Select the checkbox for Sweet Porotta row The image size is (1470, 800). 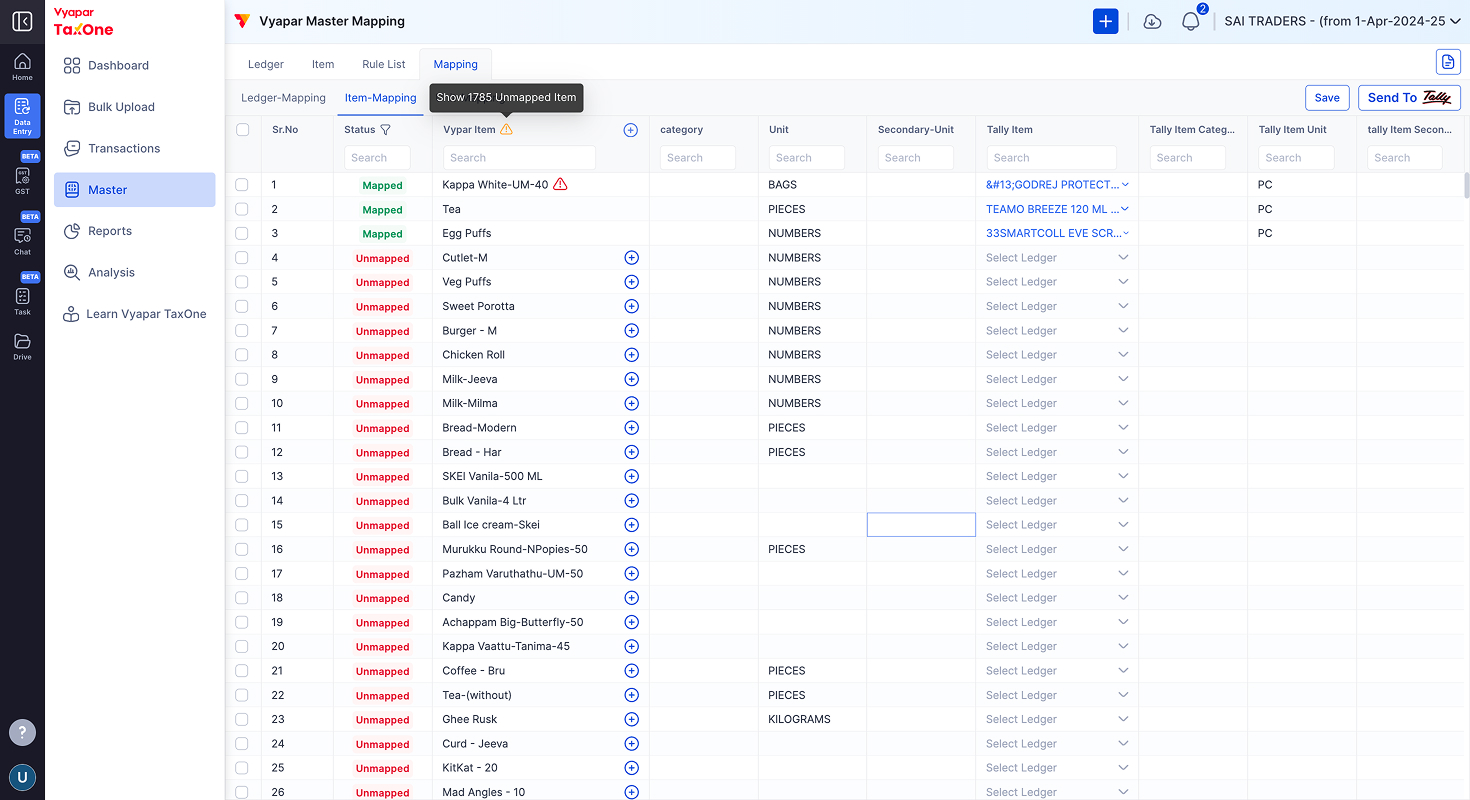coord(242,306)
